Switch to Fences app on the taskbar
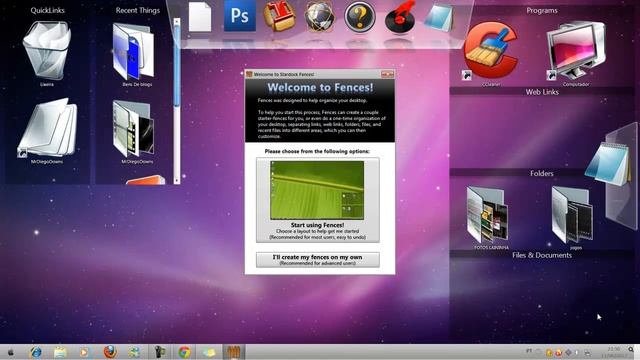Image resolution: width=640 pixels, height=360 pixels. click(233, 352)
